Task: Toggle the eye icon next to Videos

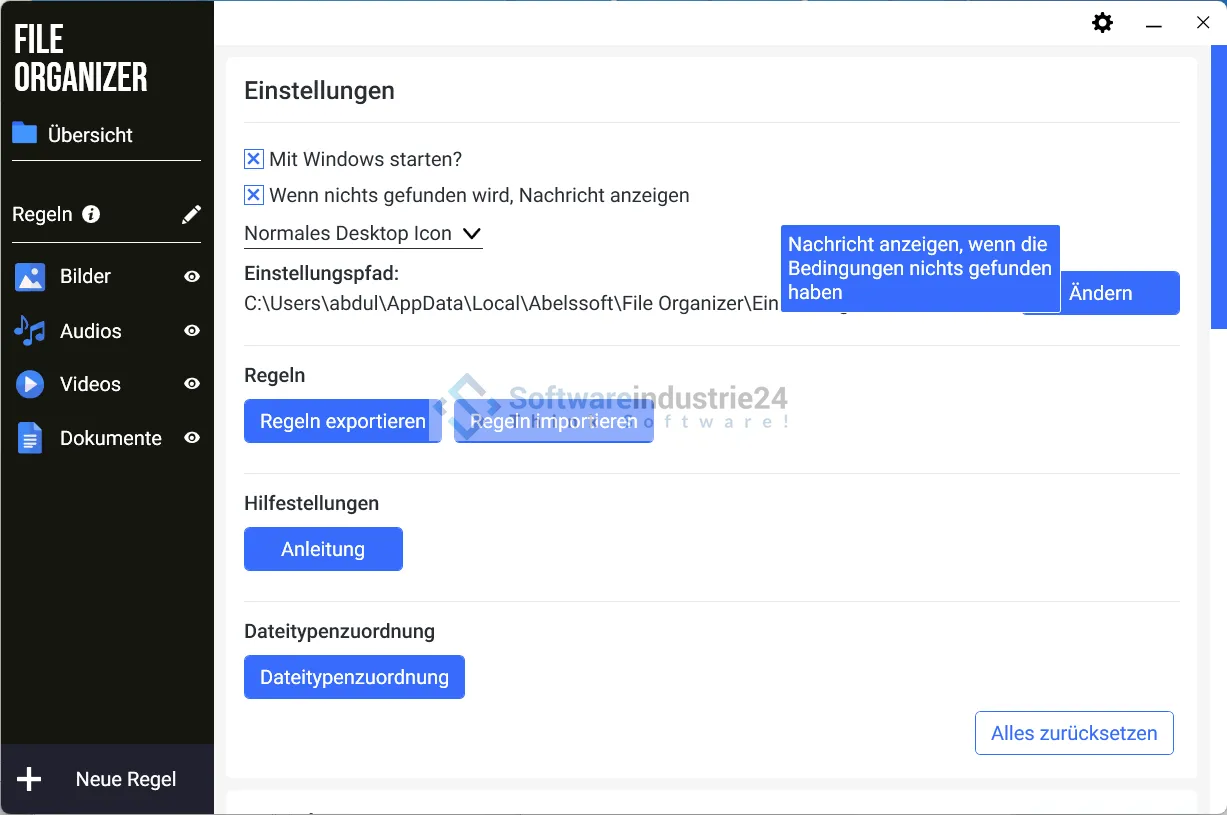Action: [x=192, y=384]
